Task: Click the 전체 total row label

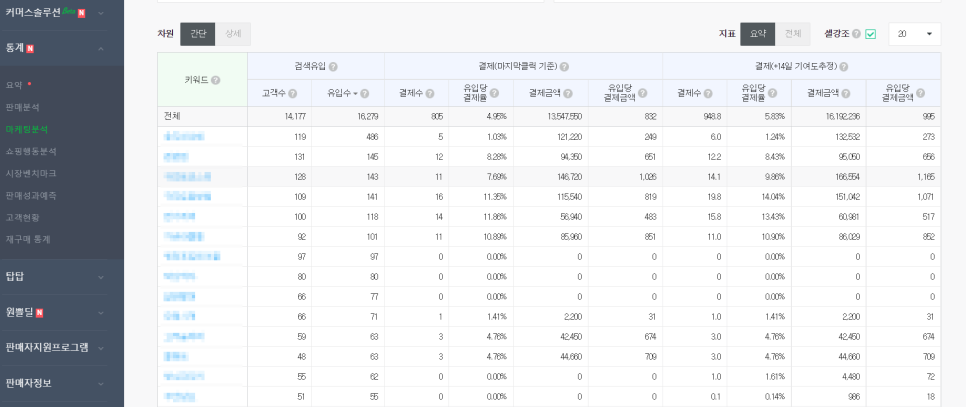Action: point(171,116)
